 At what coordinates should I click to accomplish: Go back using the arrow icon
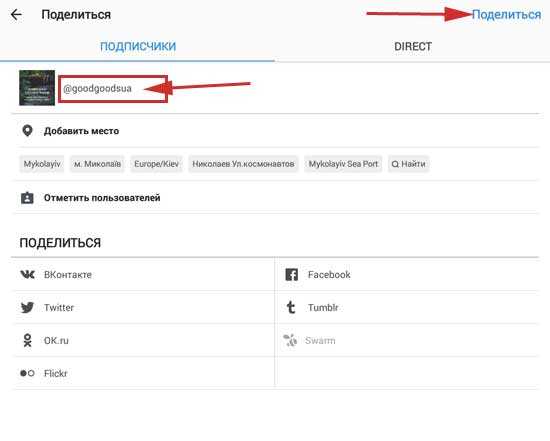(16, 15)
